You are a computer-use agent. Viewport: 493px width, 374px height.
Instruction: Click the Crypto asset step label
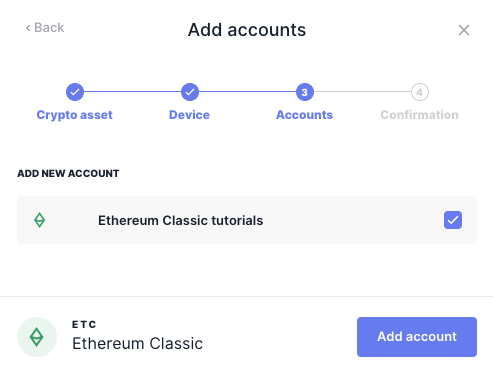75,115
